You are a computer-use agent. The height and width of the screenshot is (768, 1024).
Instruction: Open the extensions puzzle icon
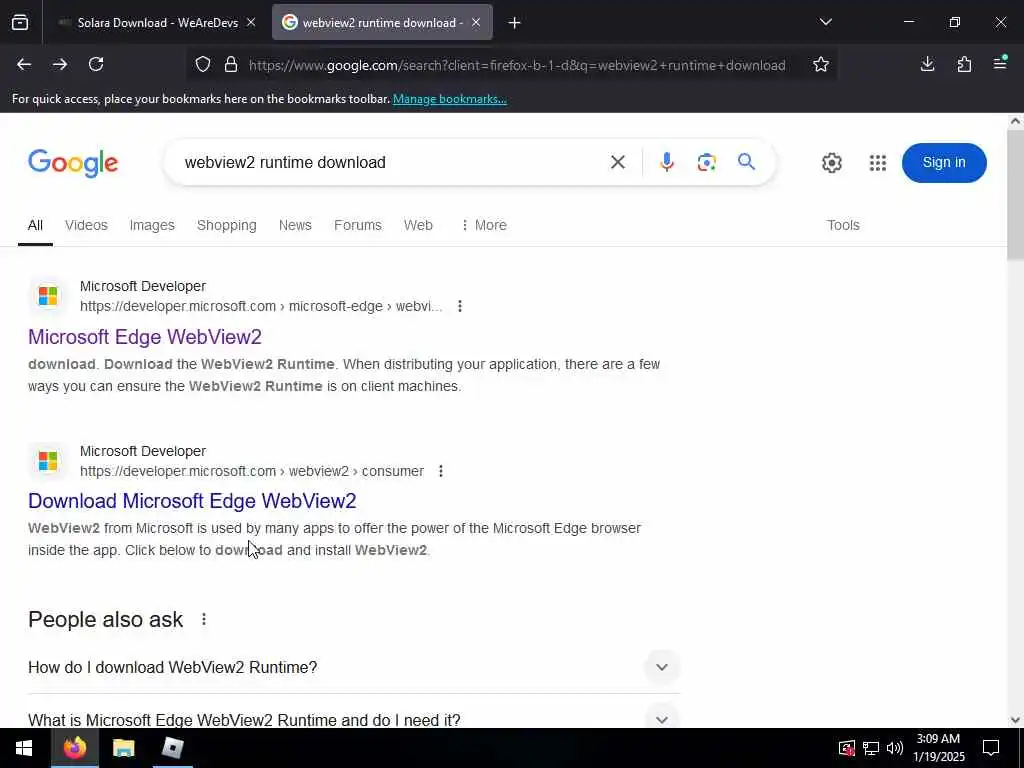tap(964, 64)
